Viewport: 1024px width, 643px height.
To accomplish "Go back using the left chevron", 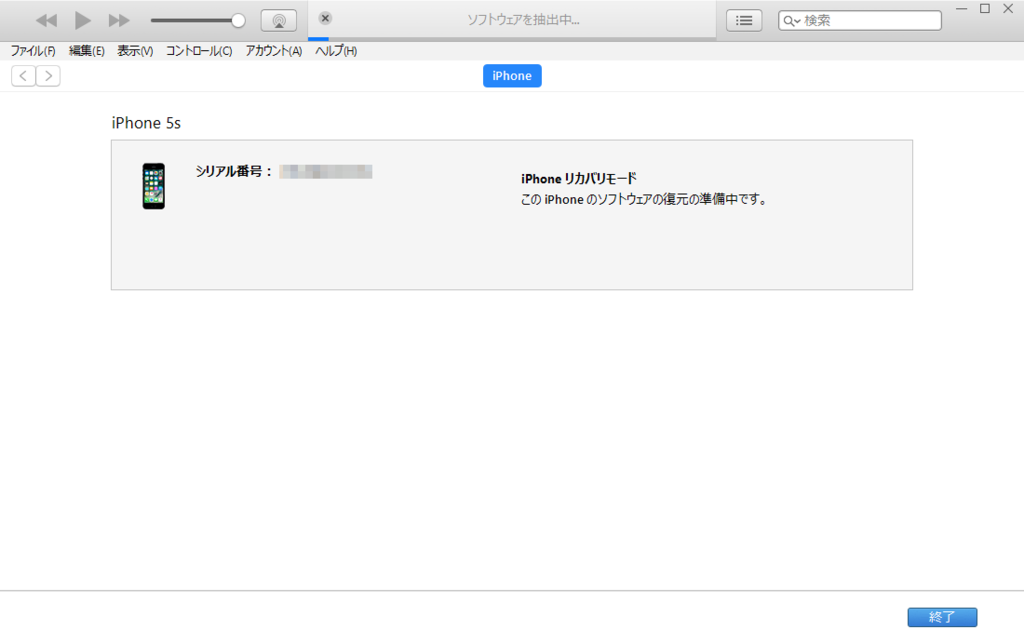I will [x=24, y=76].
